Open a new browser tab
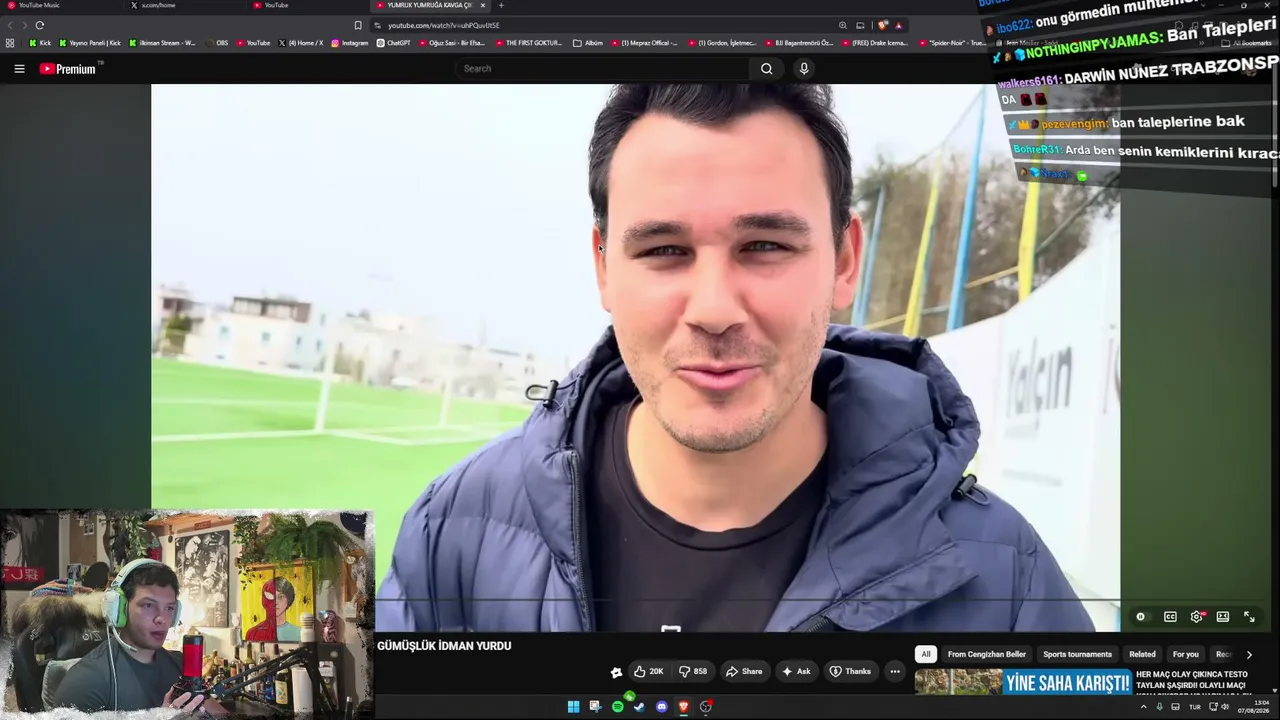Viewport: 1280px width, 720px height. click(x=501, y=6)
